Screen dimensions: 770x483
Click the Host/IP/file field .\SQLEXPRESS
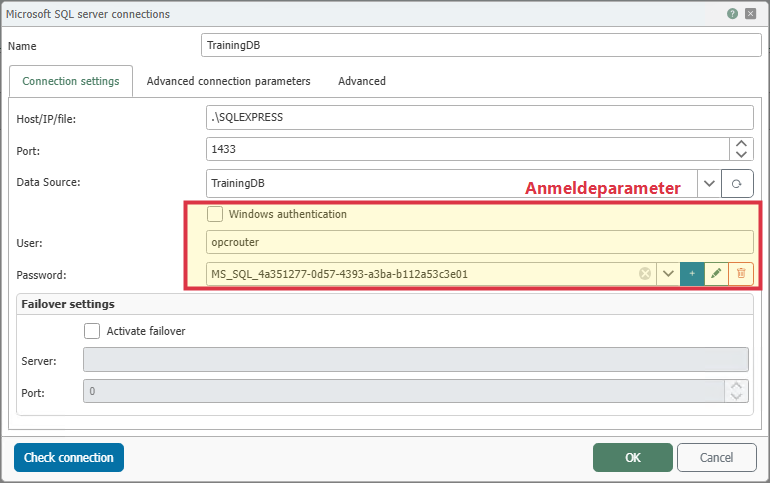point(480,117)
